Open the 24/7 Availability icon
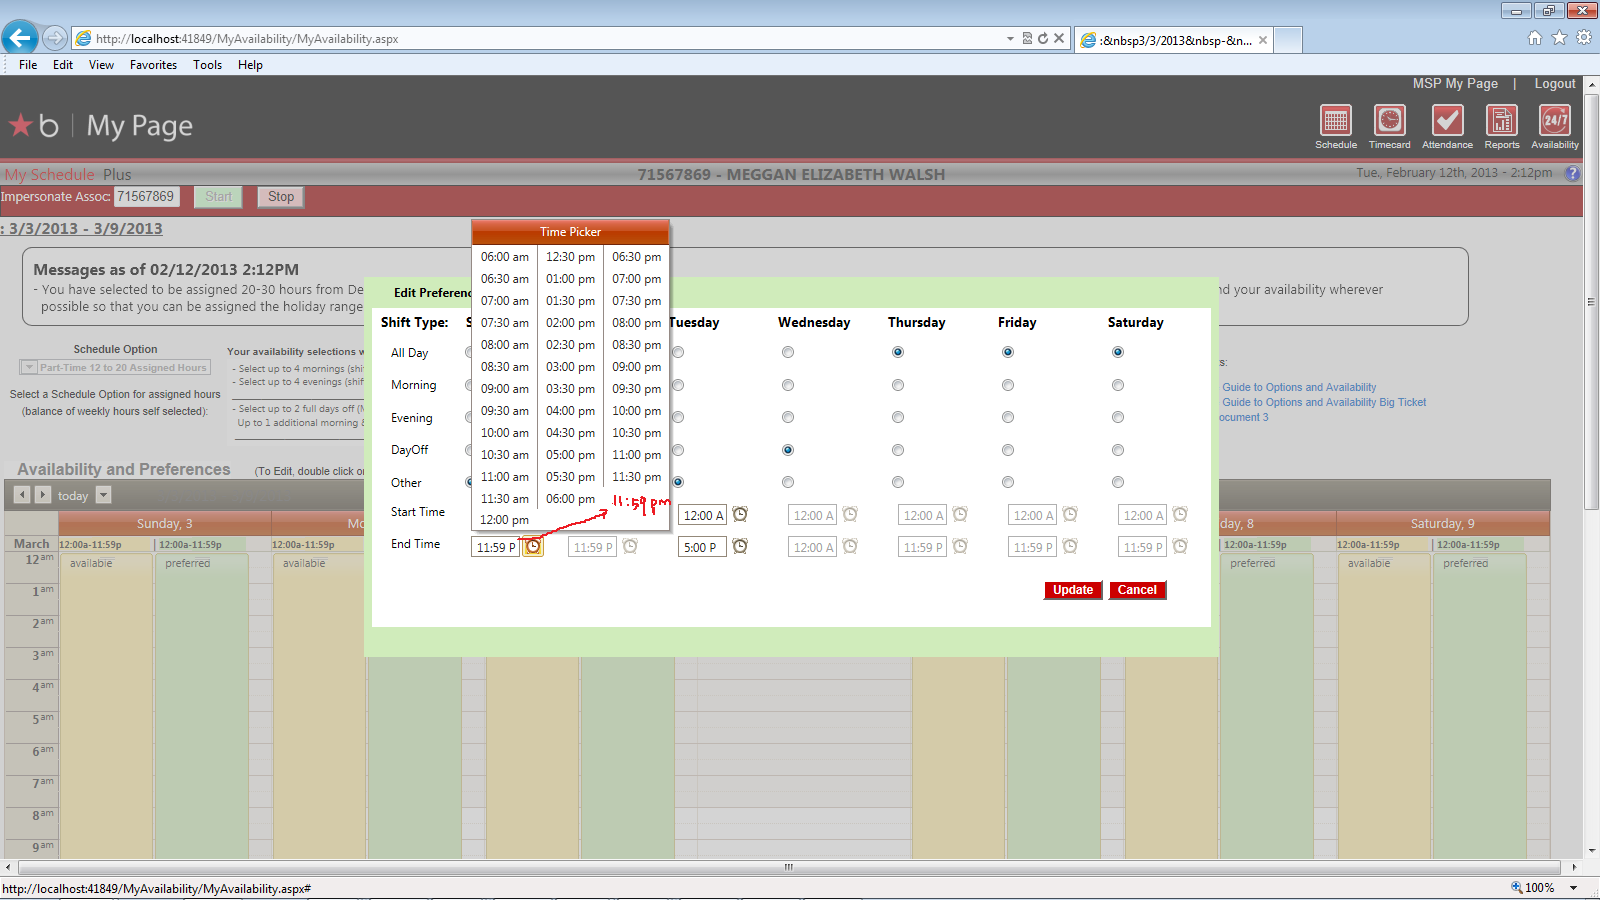 coord(1555,121)
